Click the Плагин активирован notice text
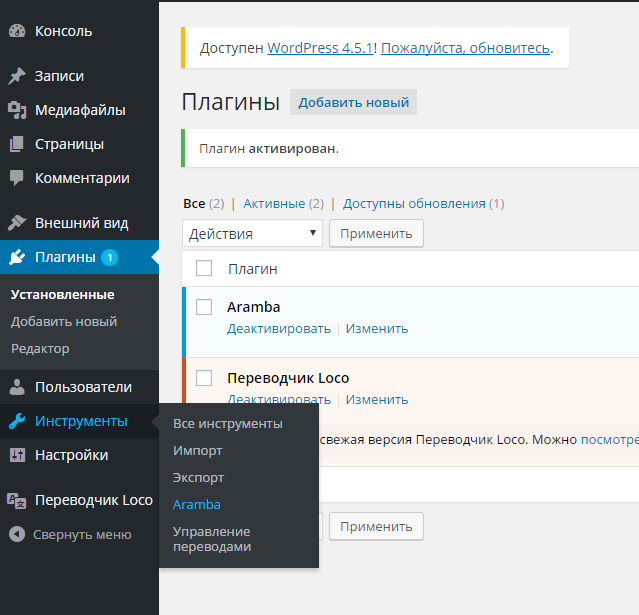Screen dimensions: 639x615 coord(269,149)
